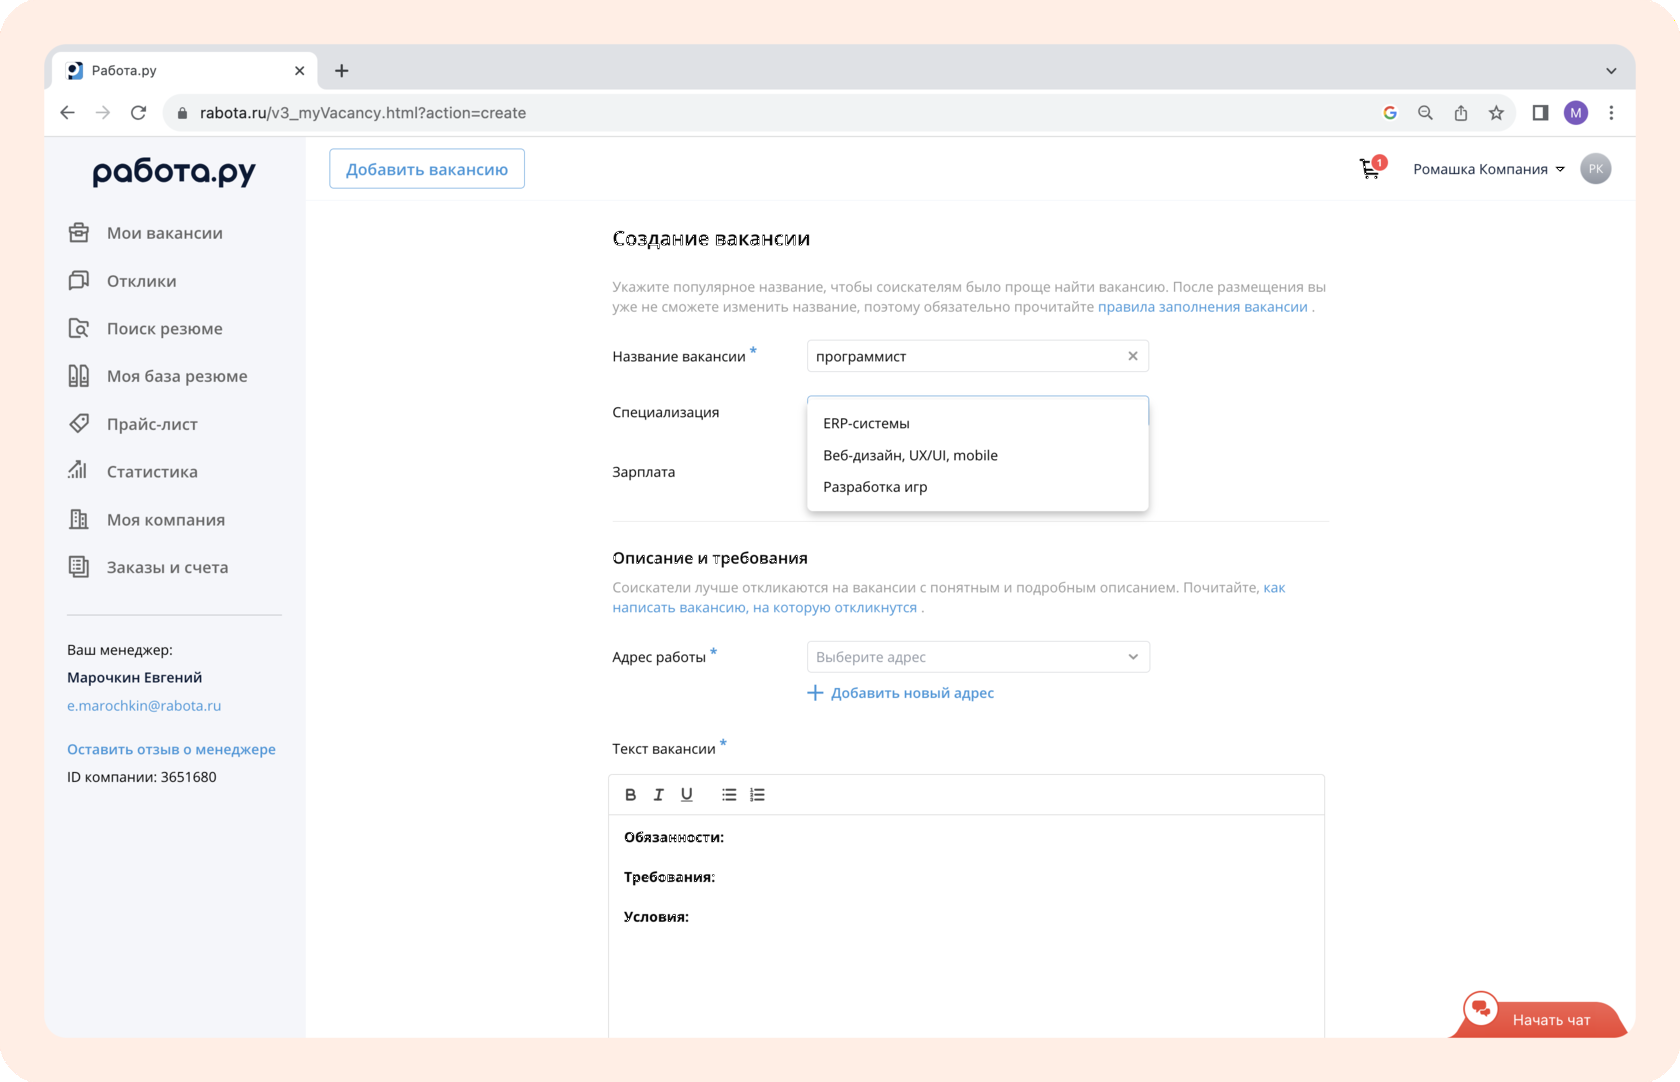The height and width of the screenshot is (1082, 1680).
Task: Reload the page with the refresh icon
Action: coord(139,113)
